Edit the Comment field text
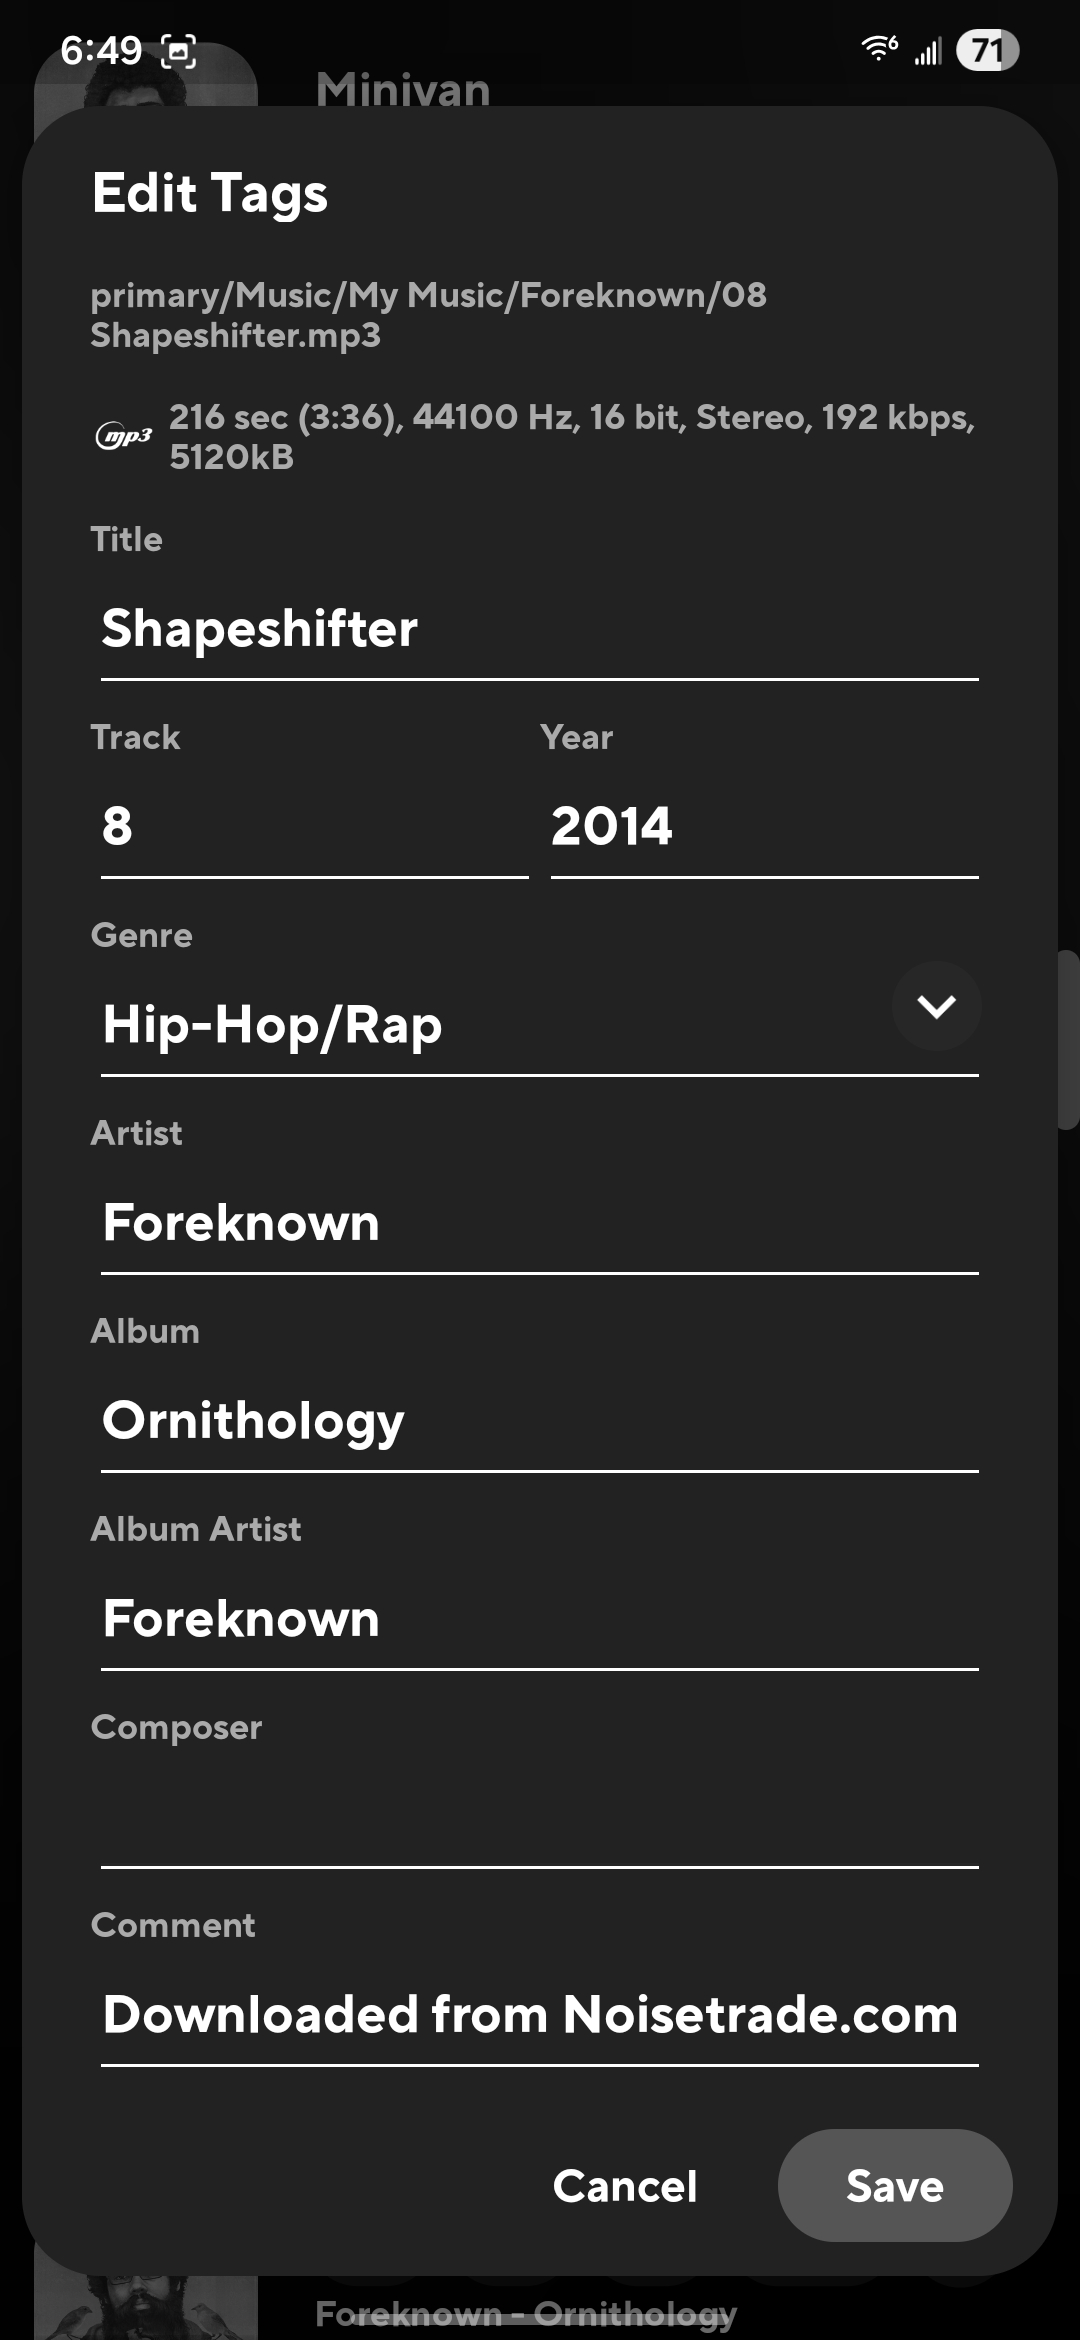This screenshot has width=1080, height=2340. [538, 2016]
